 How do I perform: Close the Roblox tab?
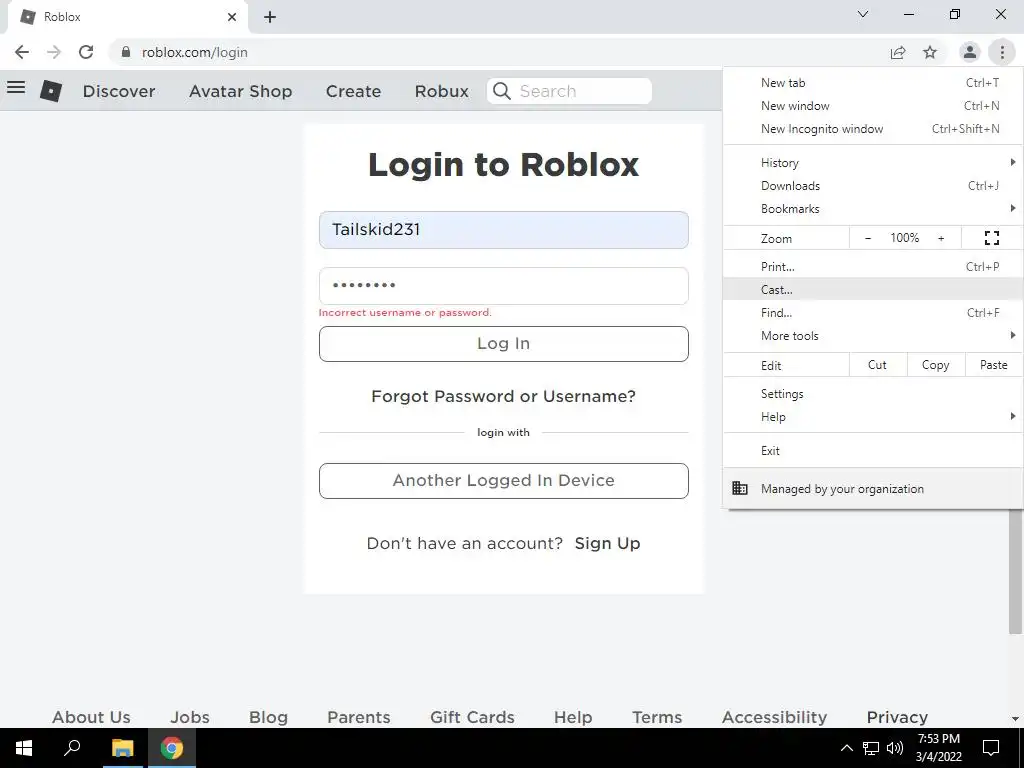coord(232,17)
